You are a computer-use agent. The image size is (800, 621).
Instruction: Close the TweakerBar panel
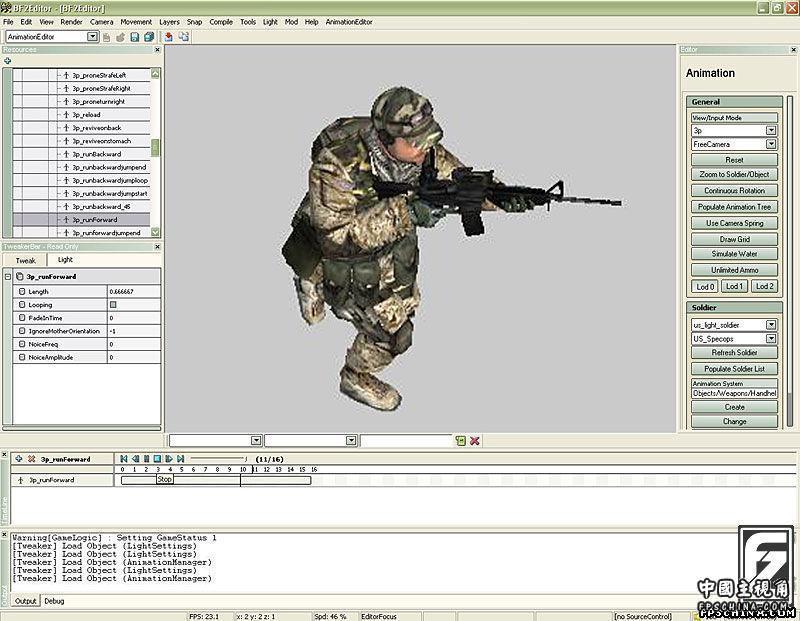coord(157,246)
